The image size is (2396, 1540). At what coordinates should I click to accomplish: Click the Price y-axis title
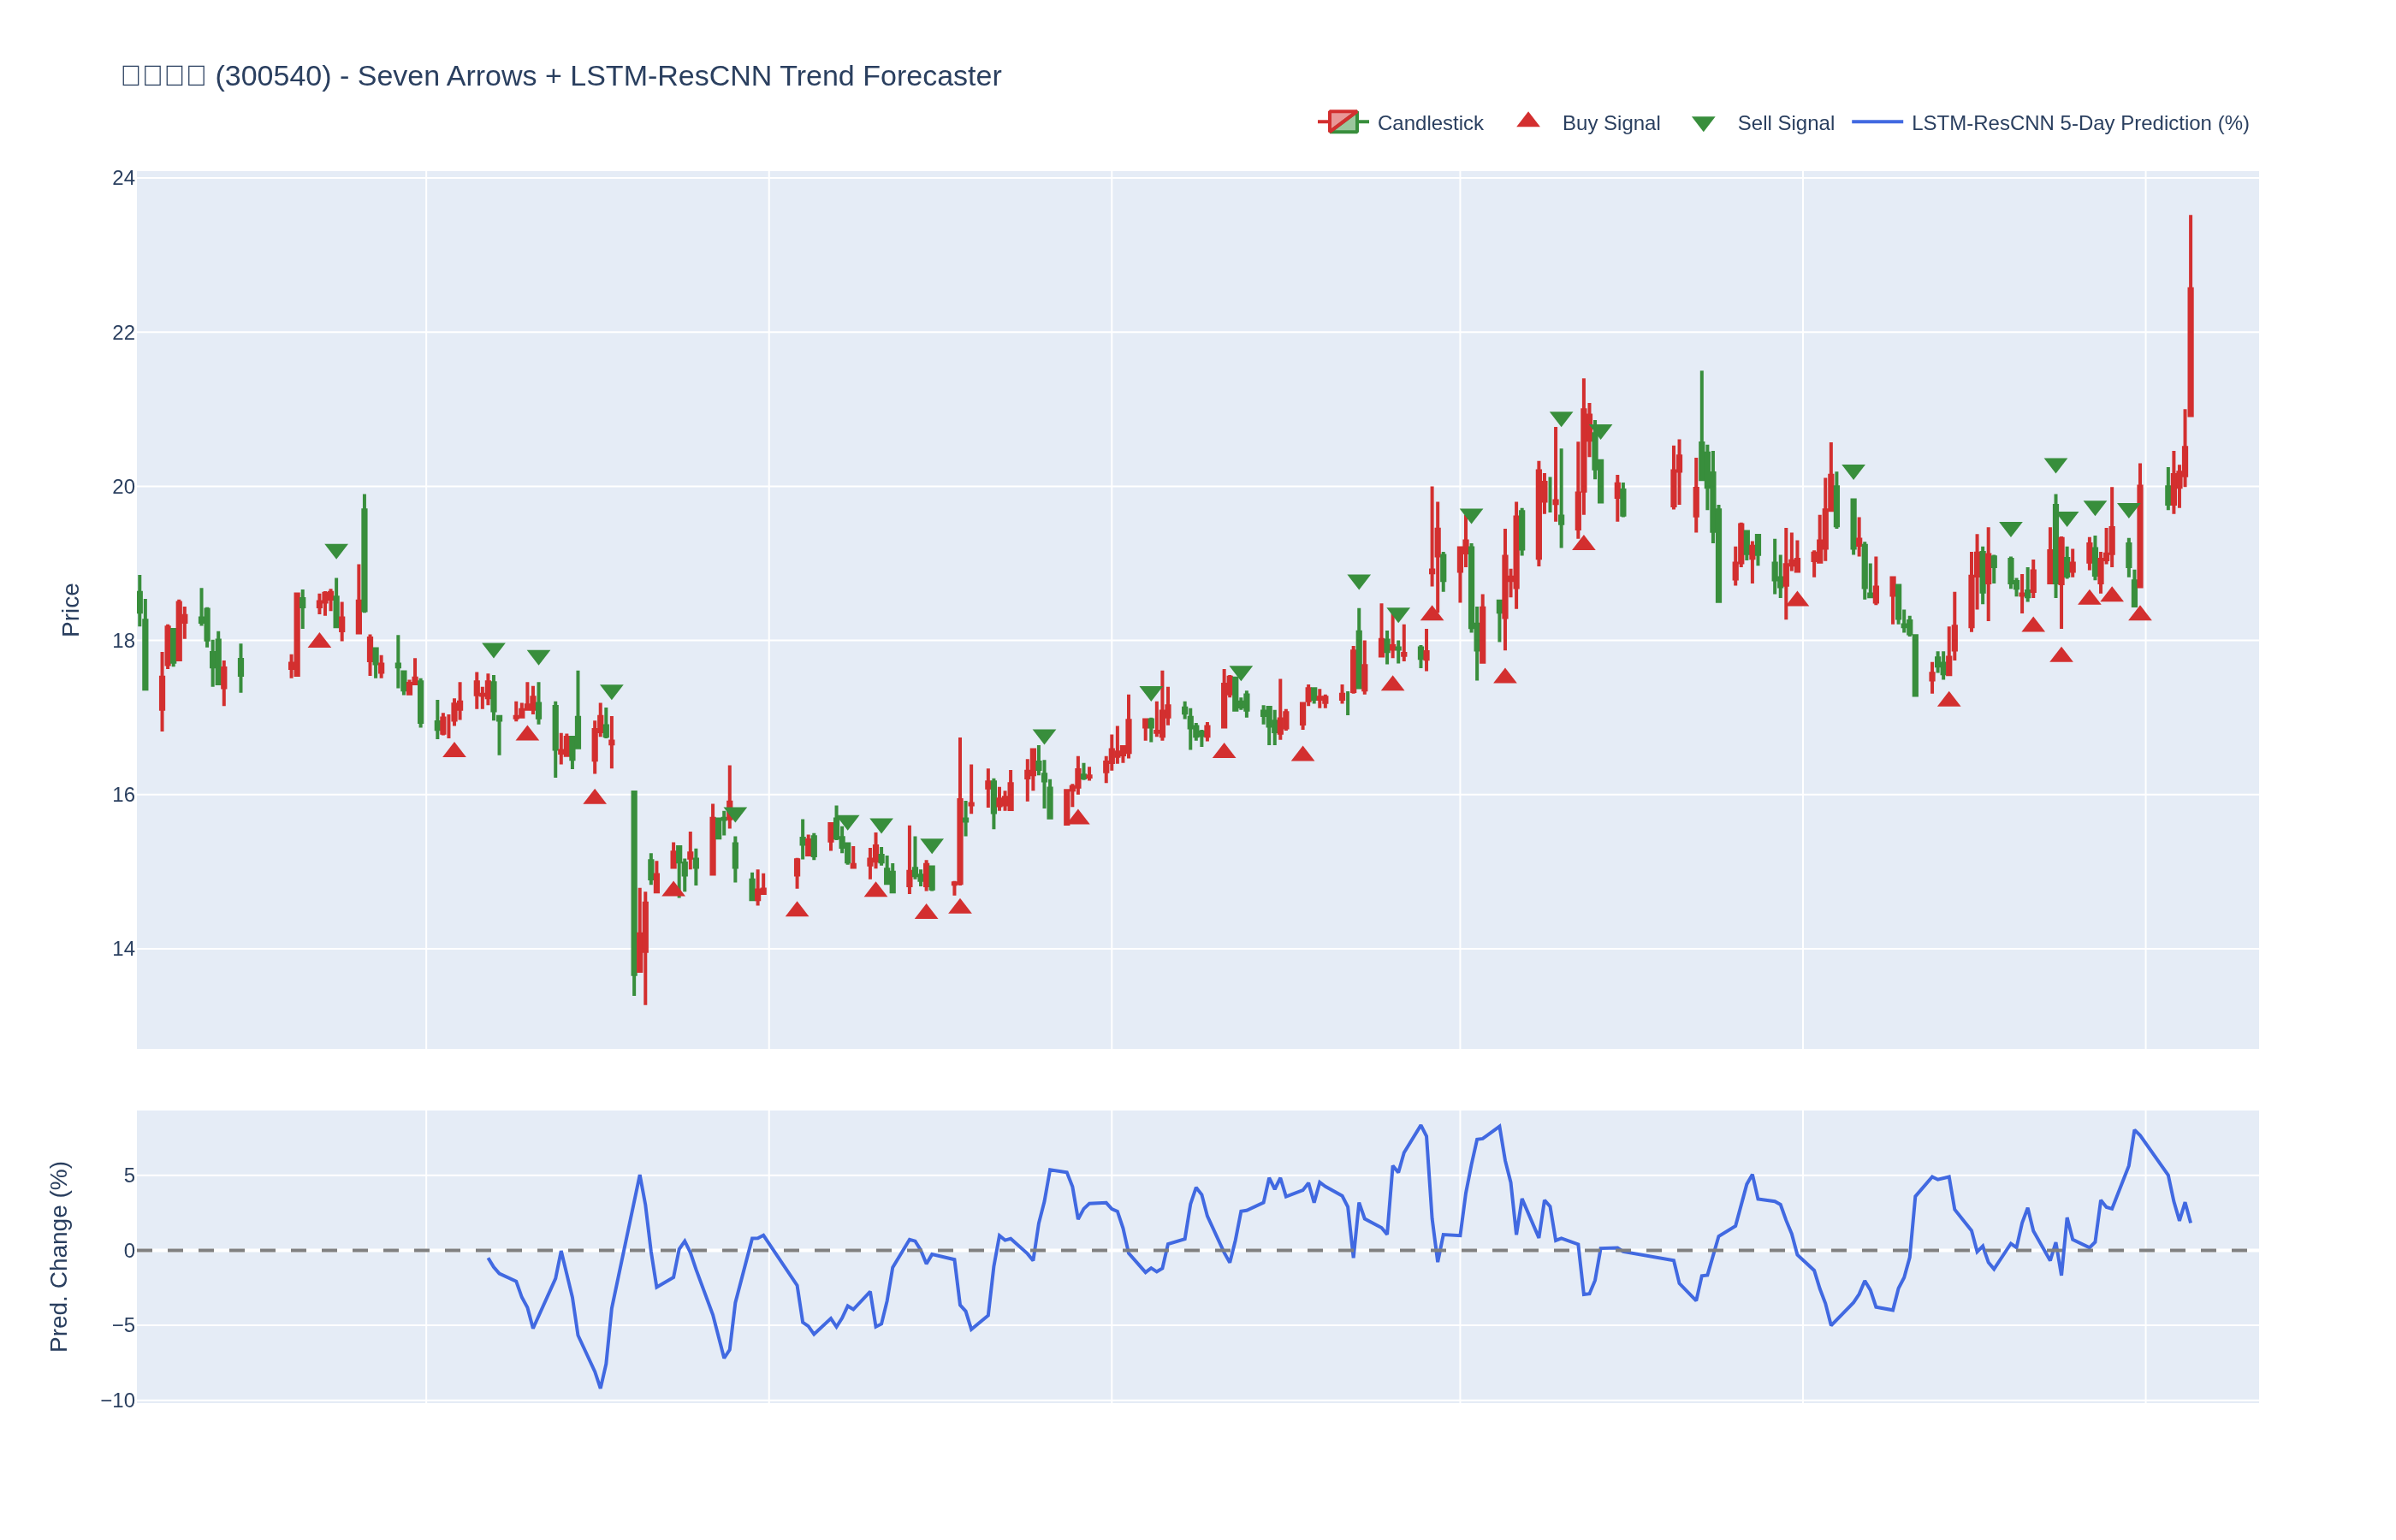pyautogui.click(x=70, y=610)
